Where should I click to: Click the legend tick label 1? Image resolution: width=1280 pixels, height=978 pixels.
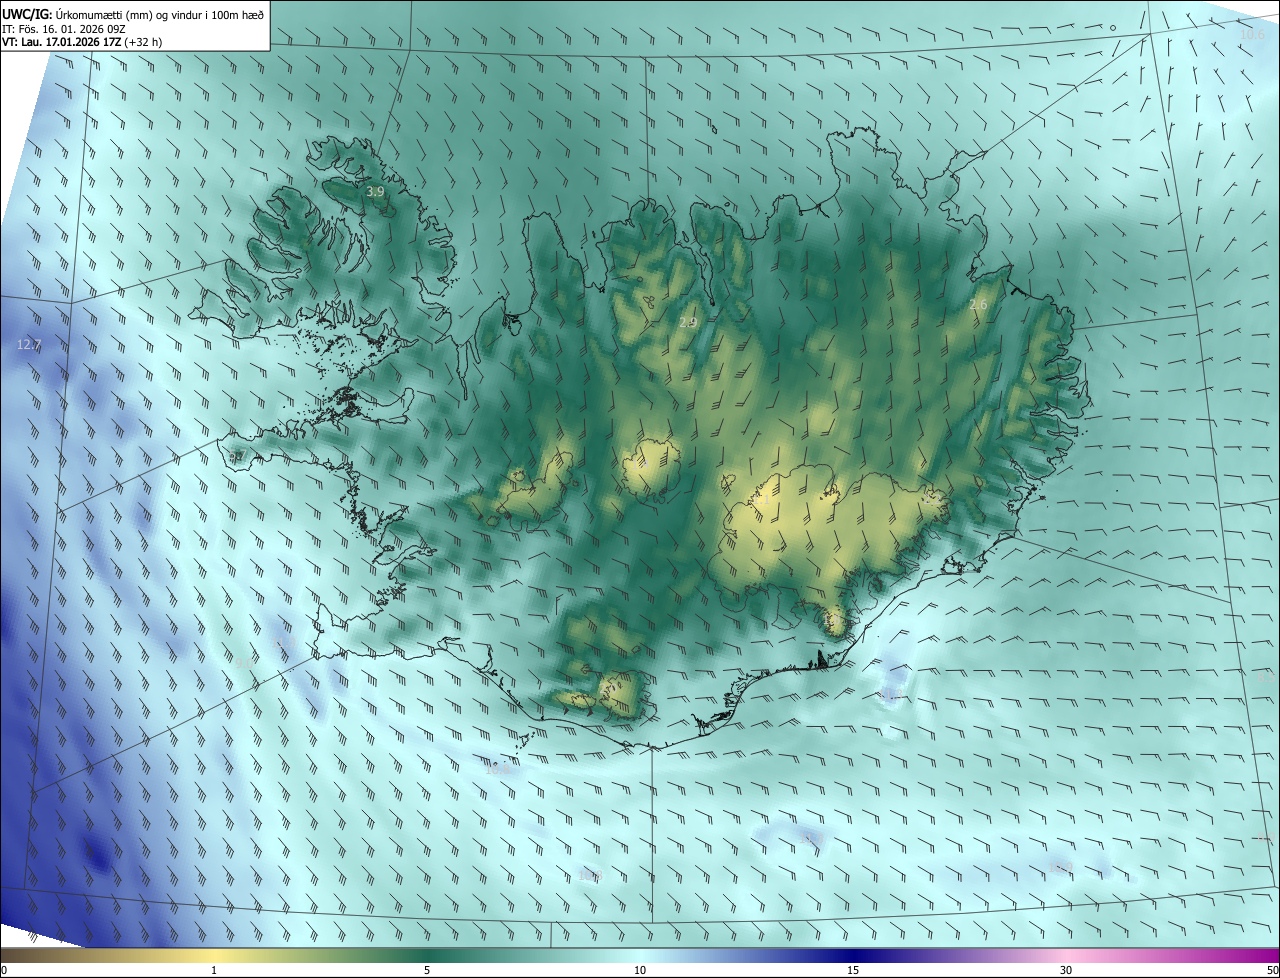(214, 970)
